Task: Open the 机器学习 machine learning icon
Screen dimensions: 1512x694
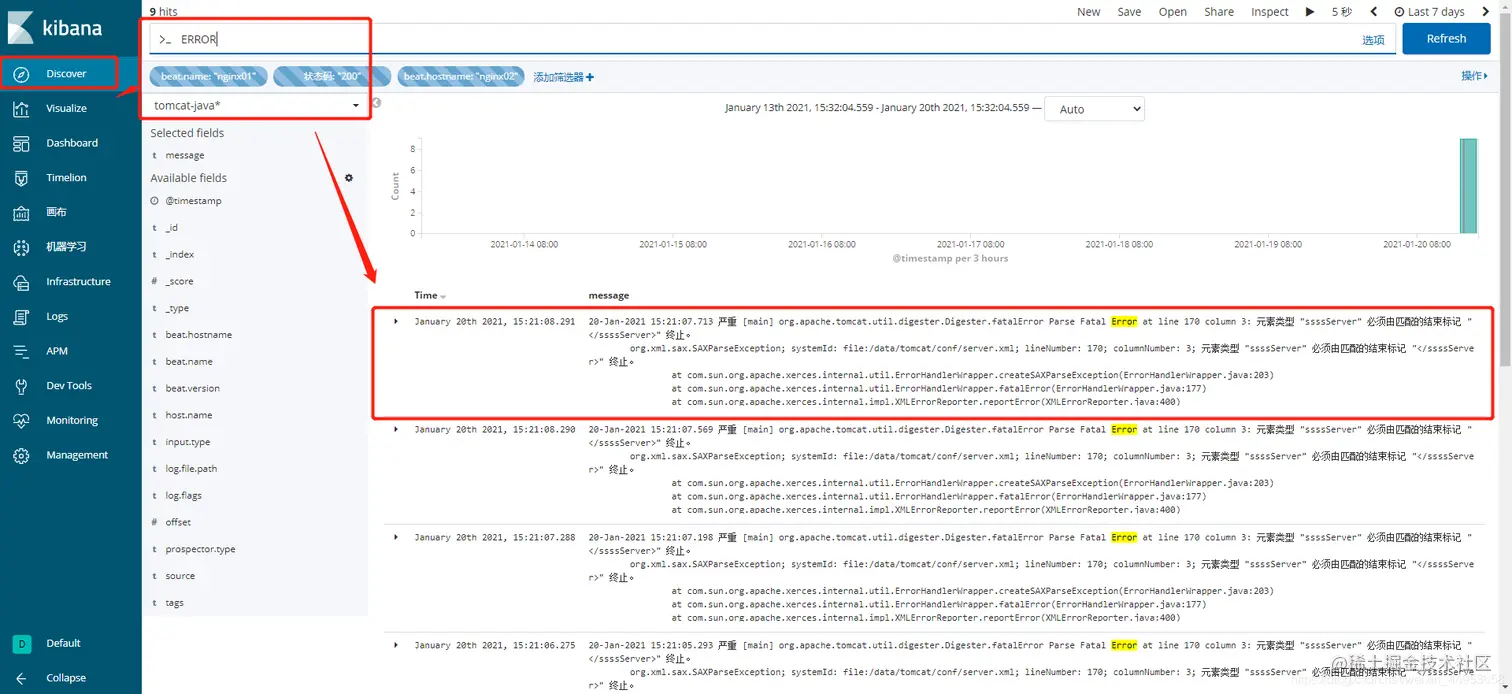Action: point(21,247)
